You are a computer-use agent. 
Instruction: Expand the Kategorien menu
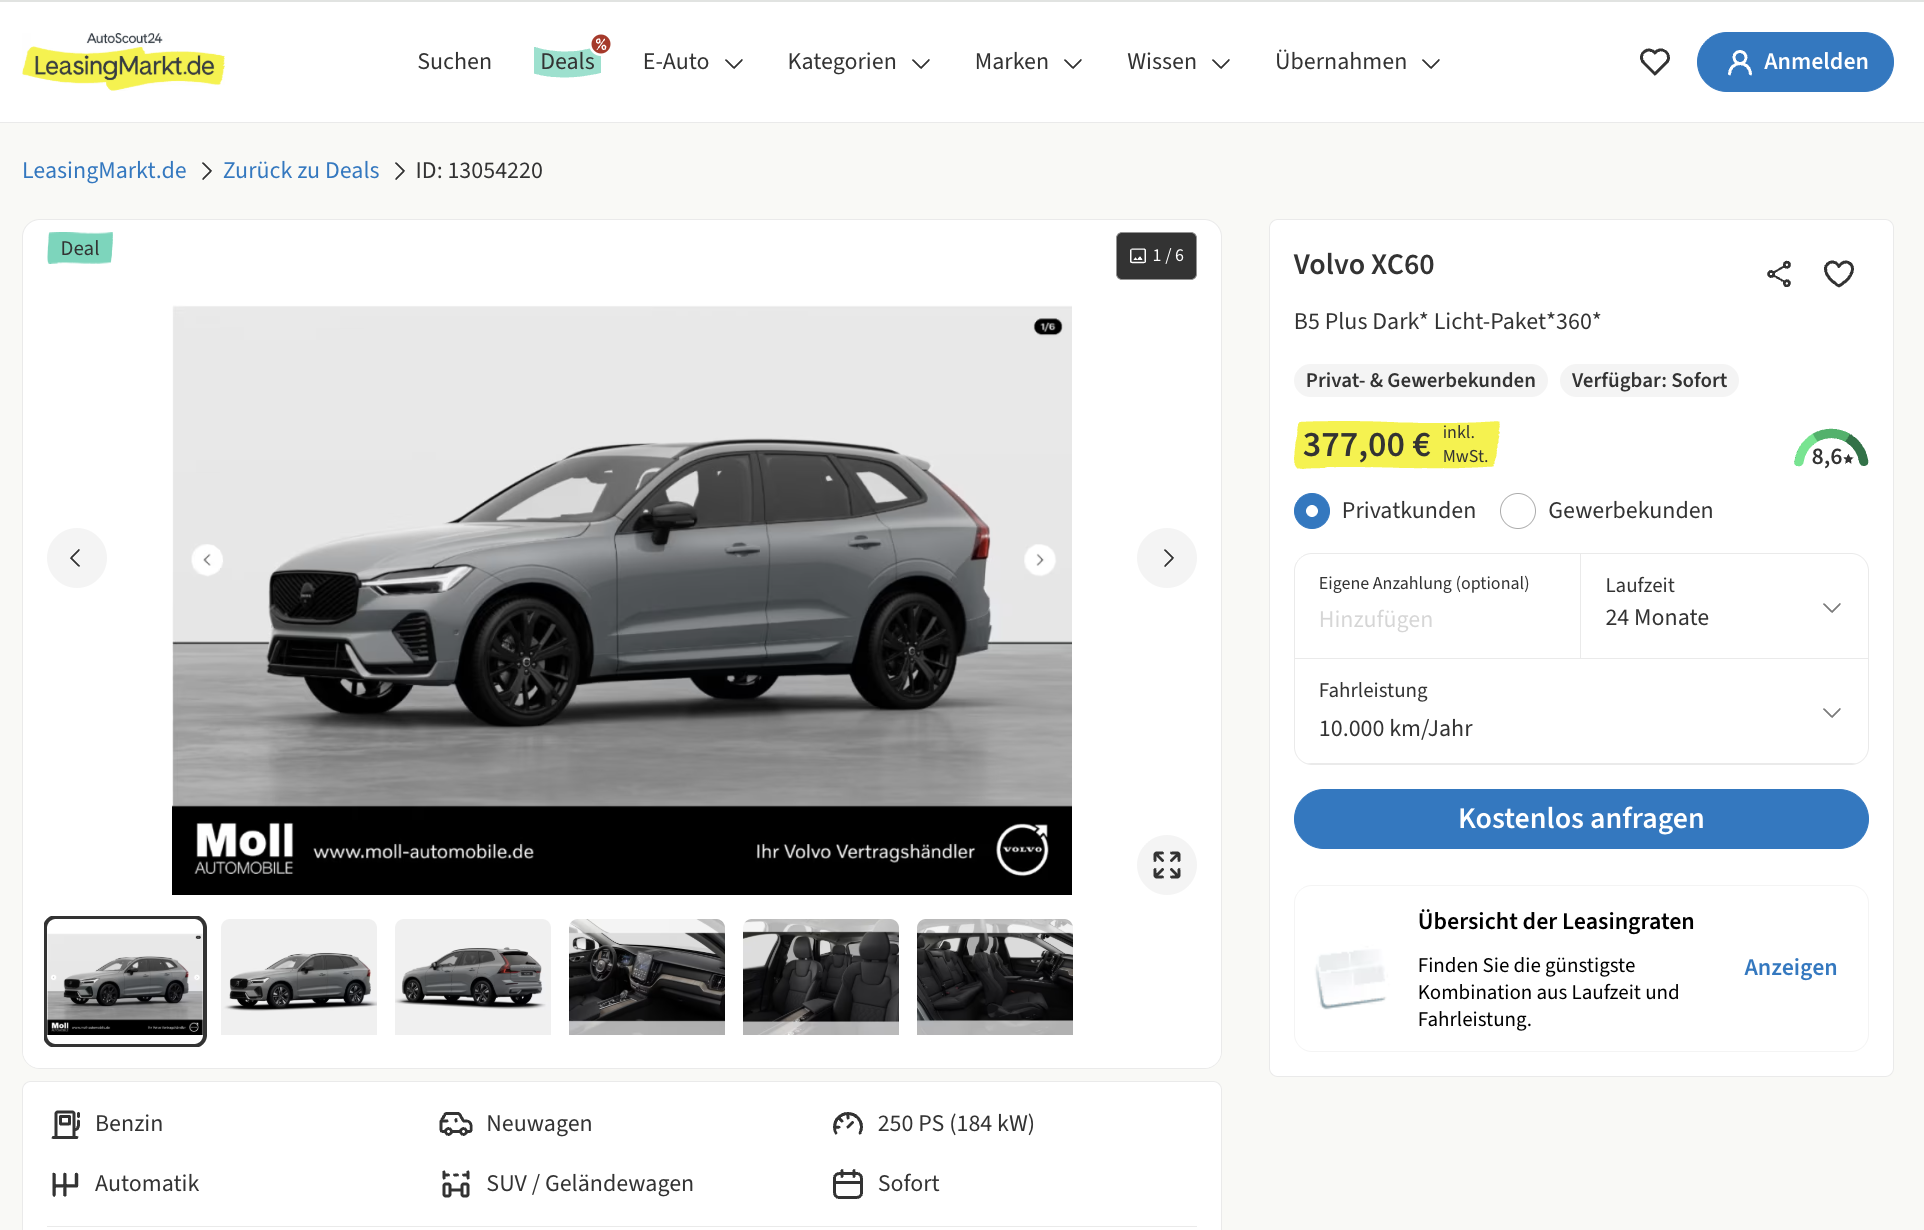coord(859,62)
